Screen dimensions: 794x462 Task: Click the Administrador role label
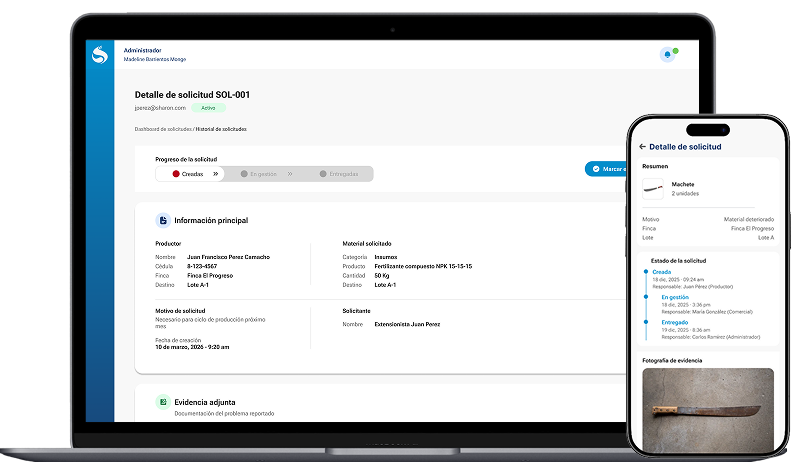(143, 50)
